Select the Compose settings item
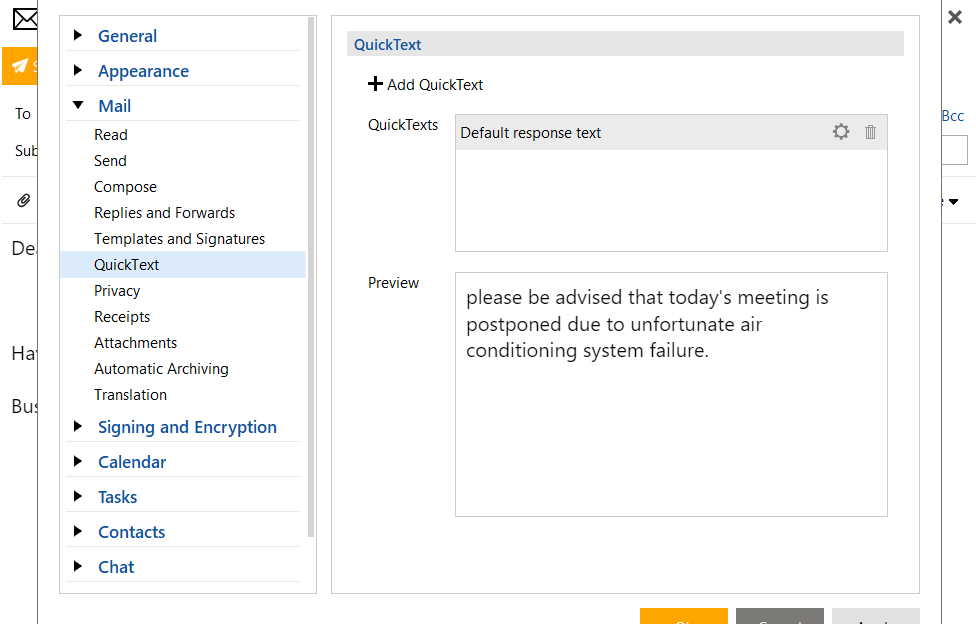976x624 pixels. click(125, 187)
